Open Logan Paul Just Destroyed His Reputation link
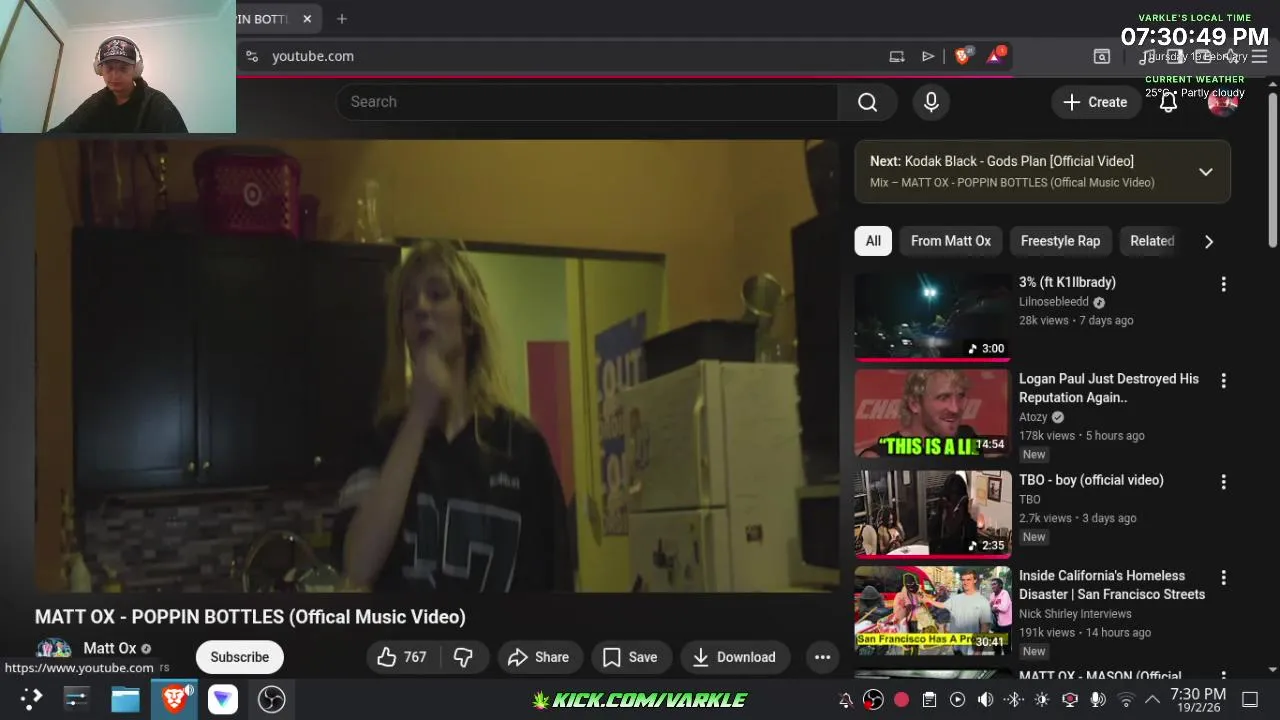The width and height of the screenshot is (1280, 720). coord(1109,388)
